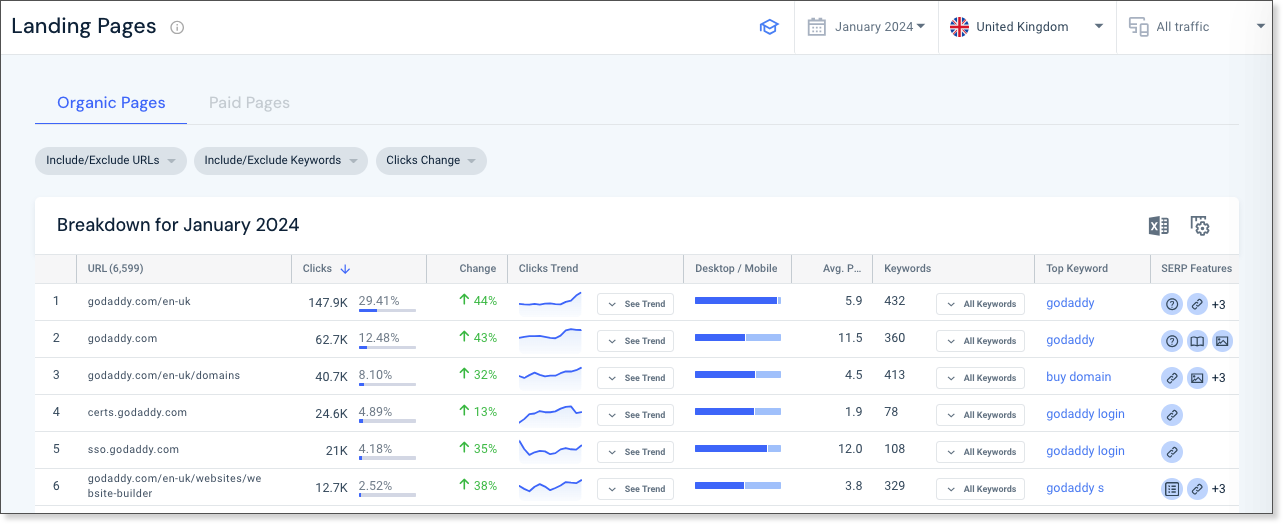Expand All Keywords in godaddy.com row
Image resolution: width=1283 pixels, height=524 pixels.
pyautogui.click(x=980, y=341)
